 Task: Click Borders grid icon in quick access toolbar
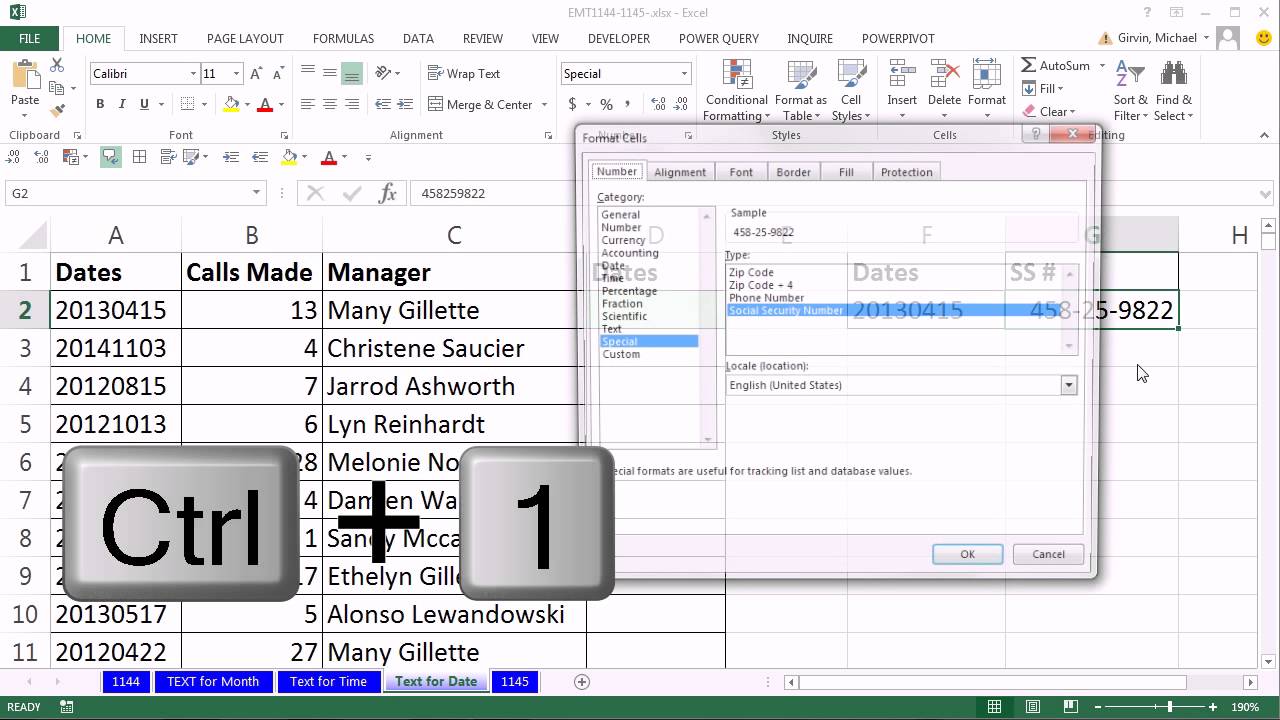[x=140, y=157]
